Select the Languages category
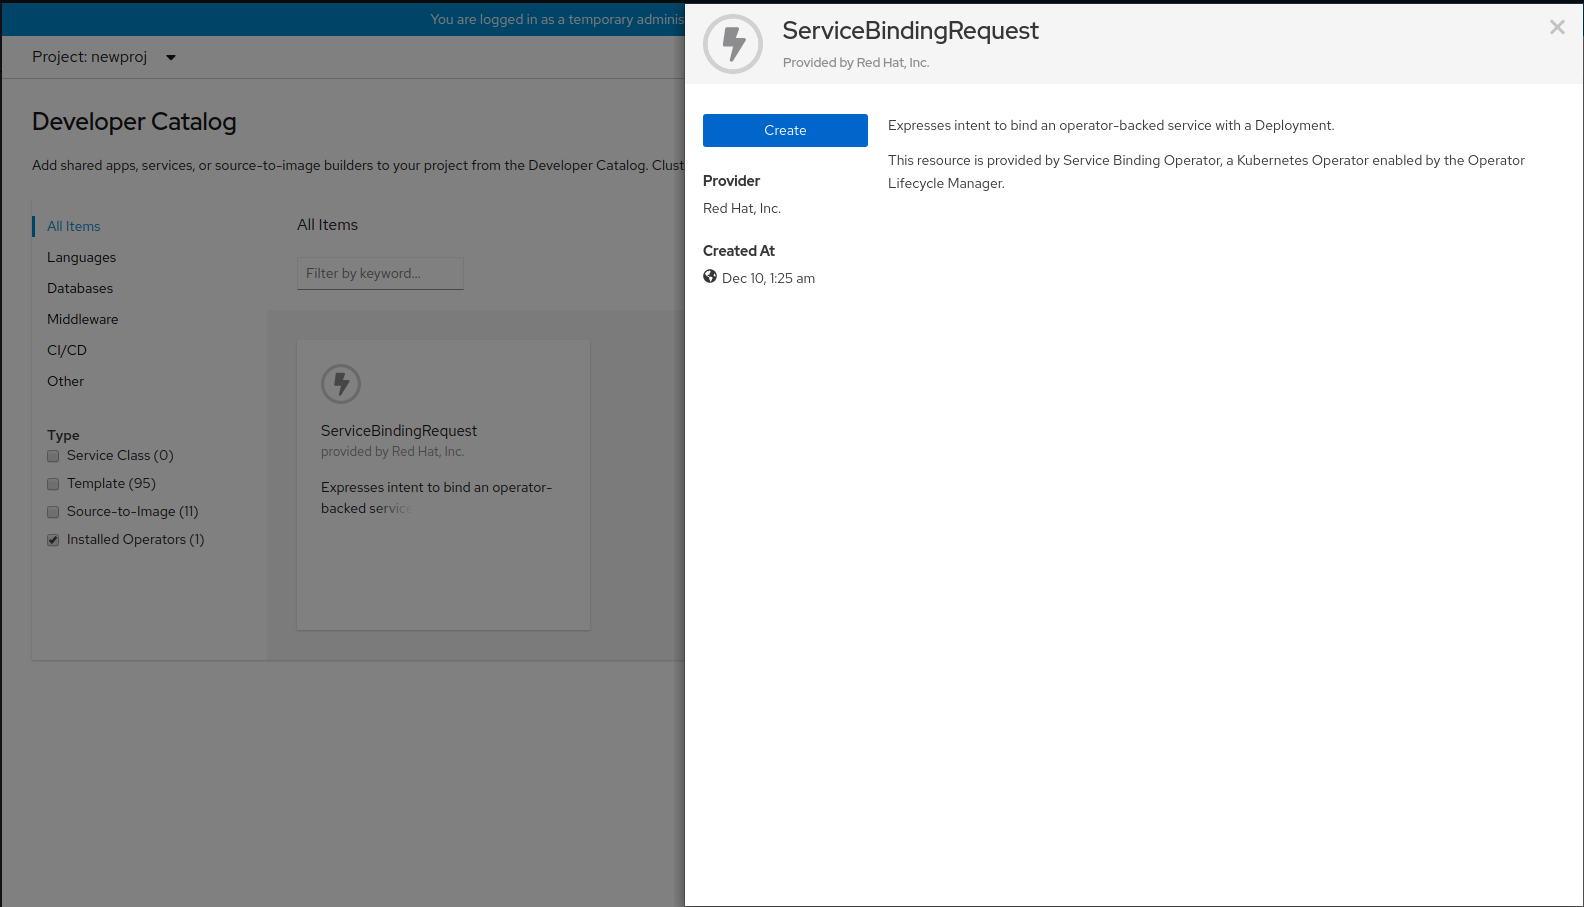The width and height of the screenshot is (1584, 907). (81, 257)
